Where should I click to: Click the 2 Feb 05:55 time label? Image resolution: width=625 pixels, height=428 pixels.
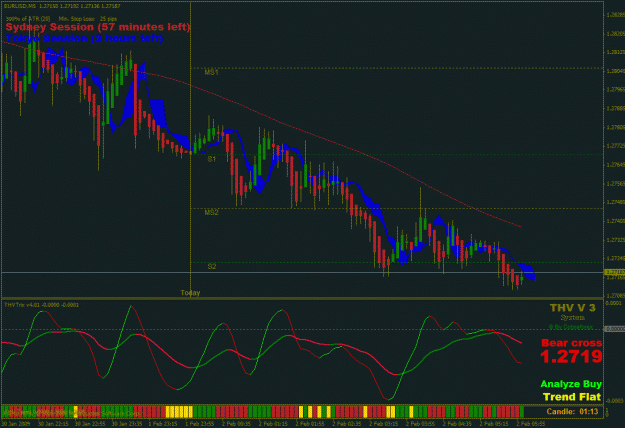pyautogui.click(x=530, y=424)
